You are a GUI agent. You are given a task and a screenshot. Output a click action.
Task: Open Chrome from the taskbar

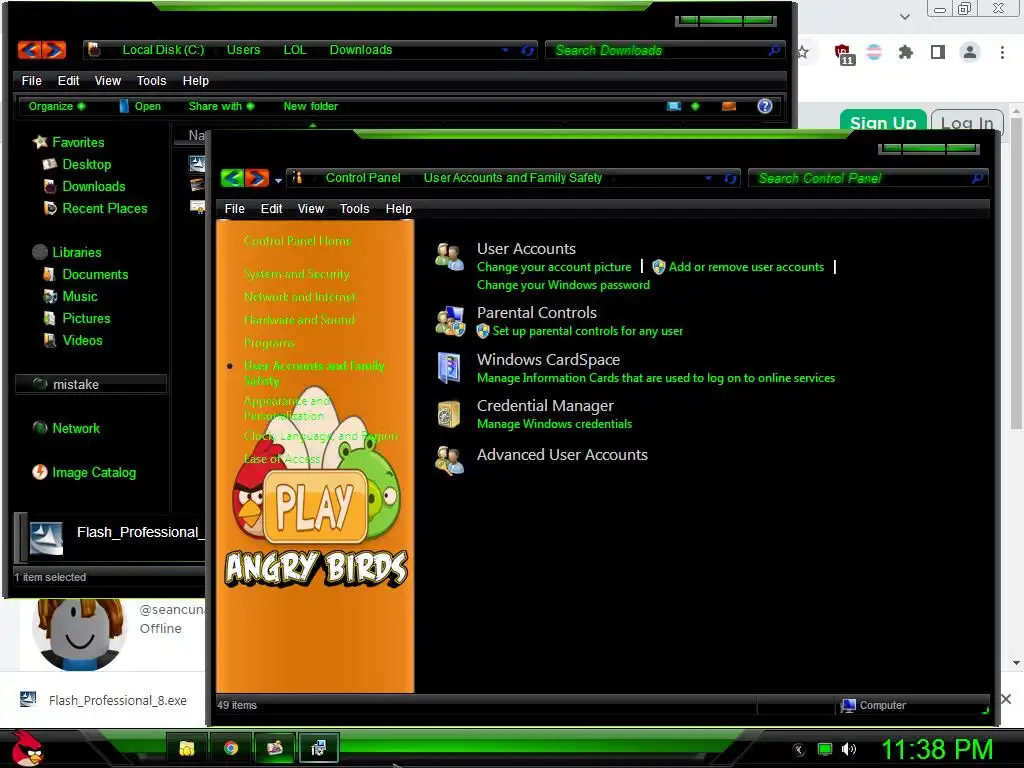pyautogui.click(x=231, y=748)
